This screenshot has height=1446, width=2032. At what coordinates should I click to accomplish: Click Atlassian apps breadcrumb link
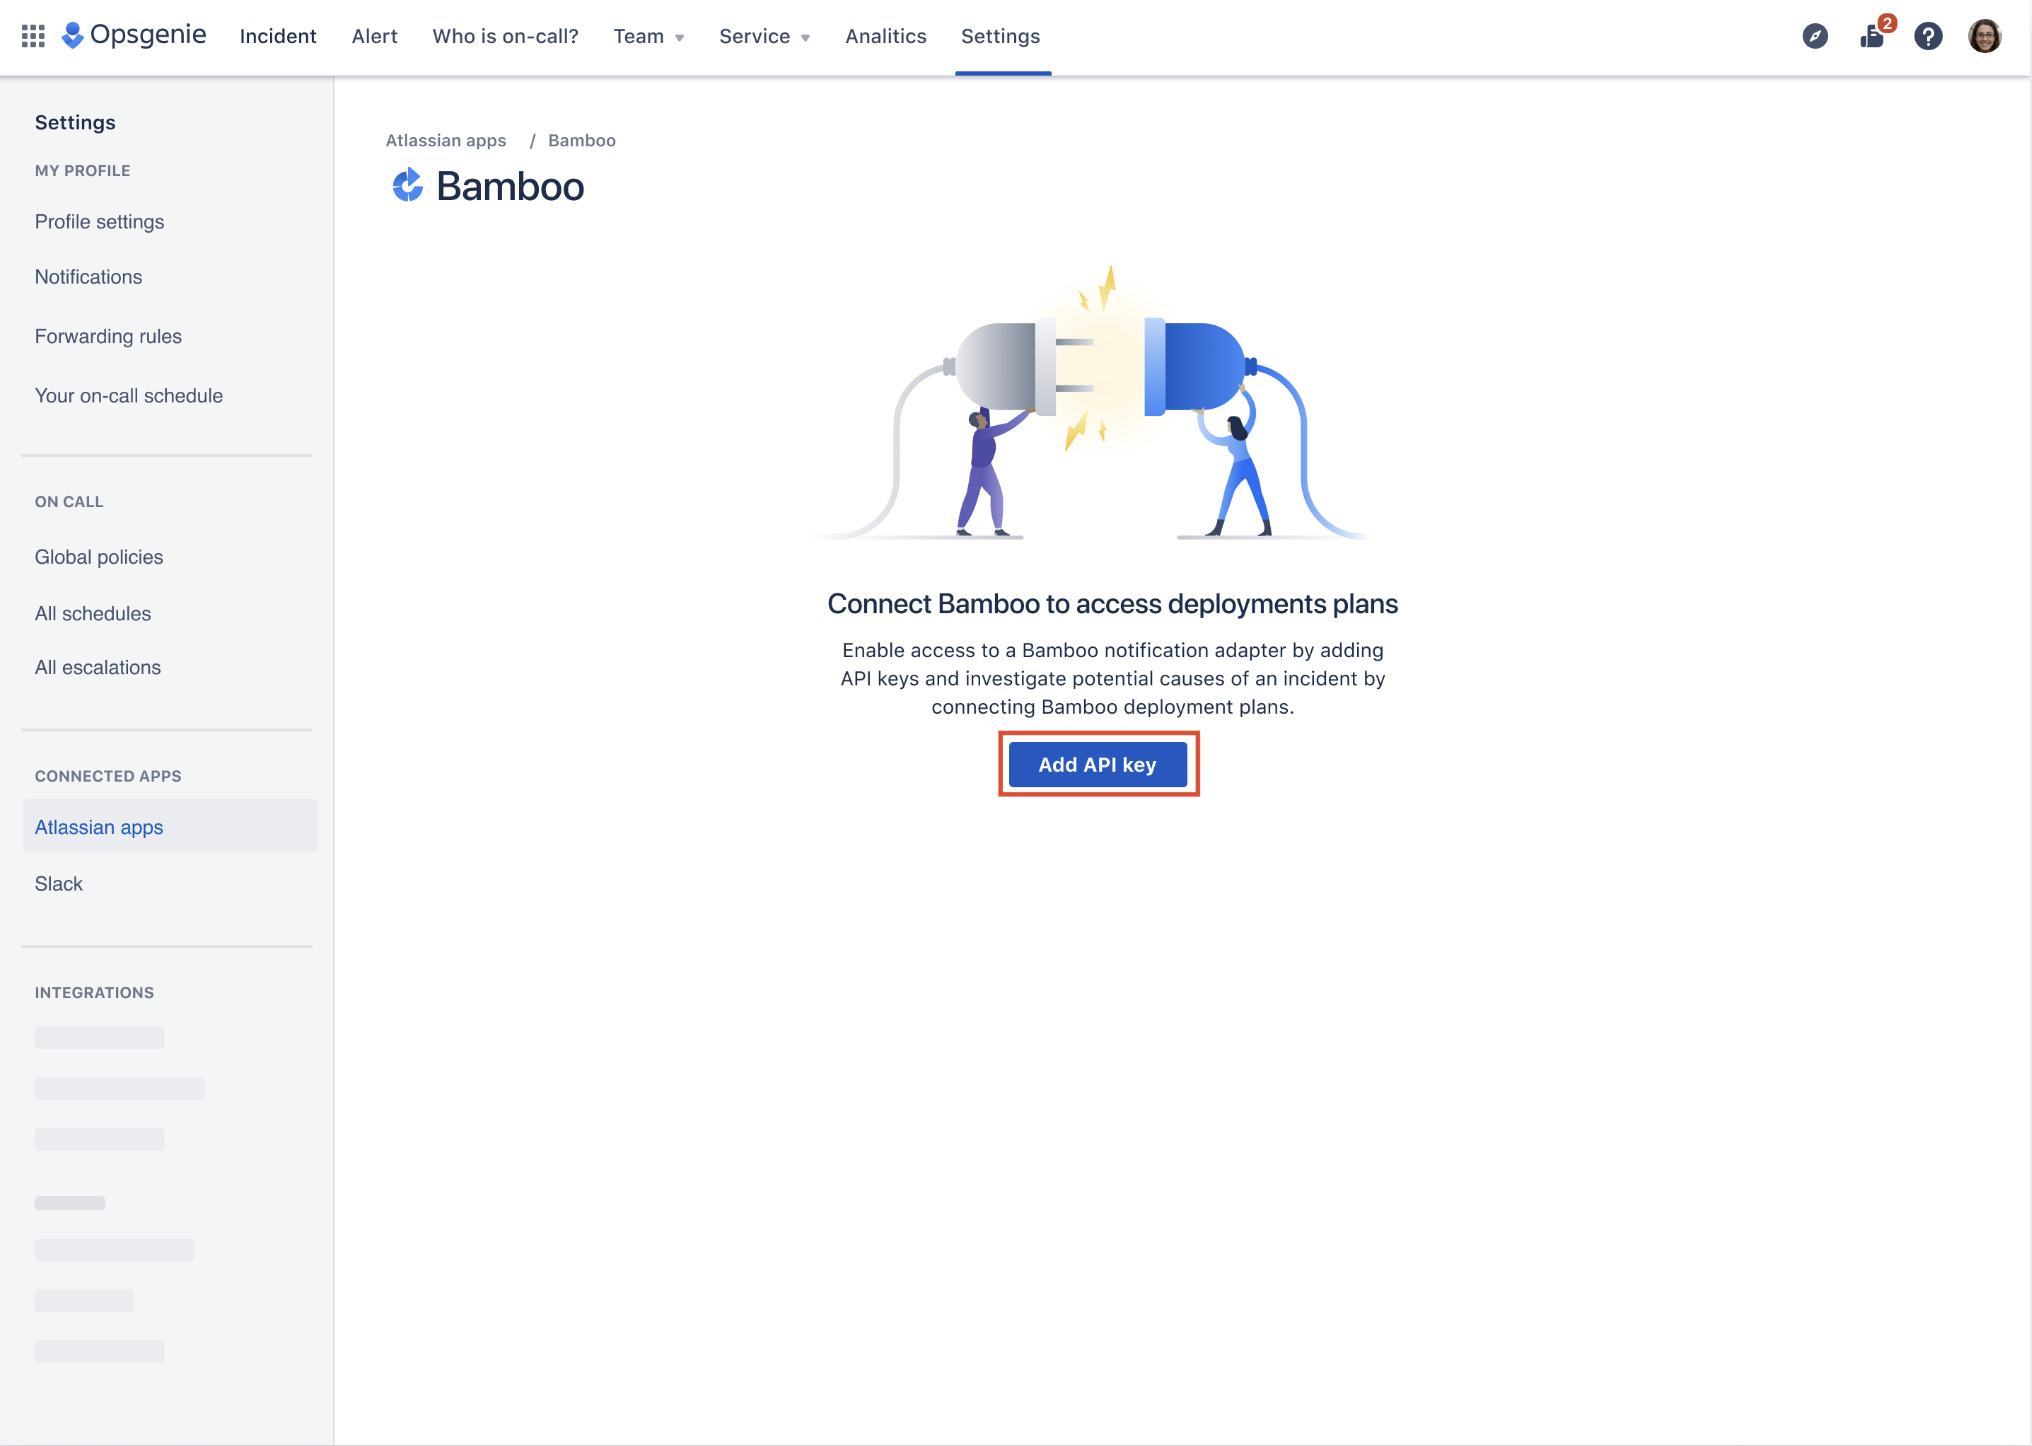click(446, 140)
